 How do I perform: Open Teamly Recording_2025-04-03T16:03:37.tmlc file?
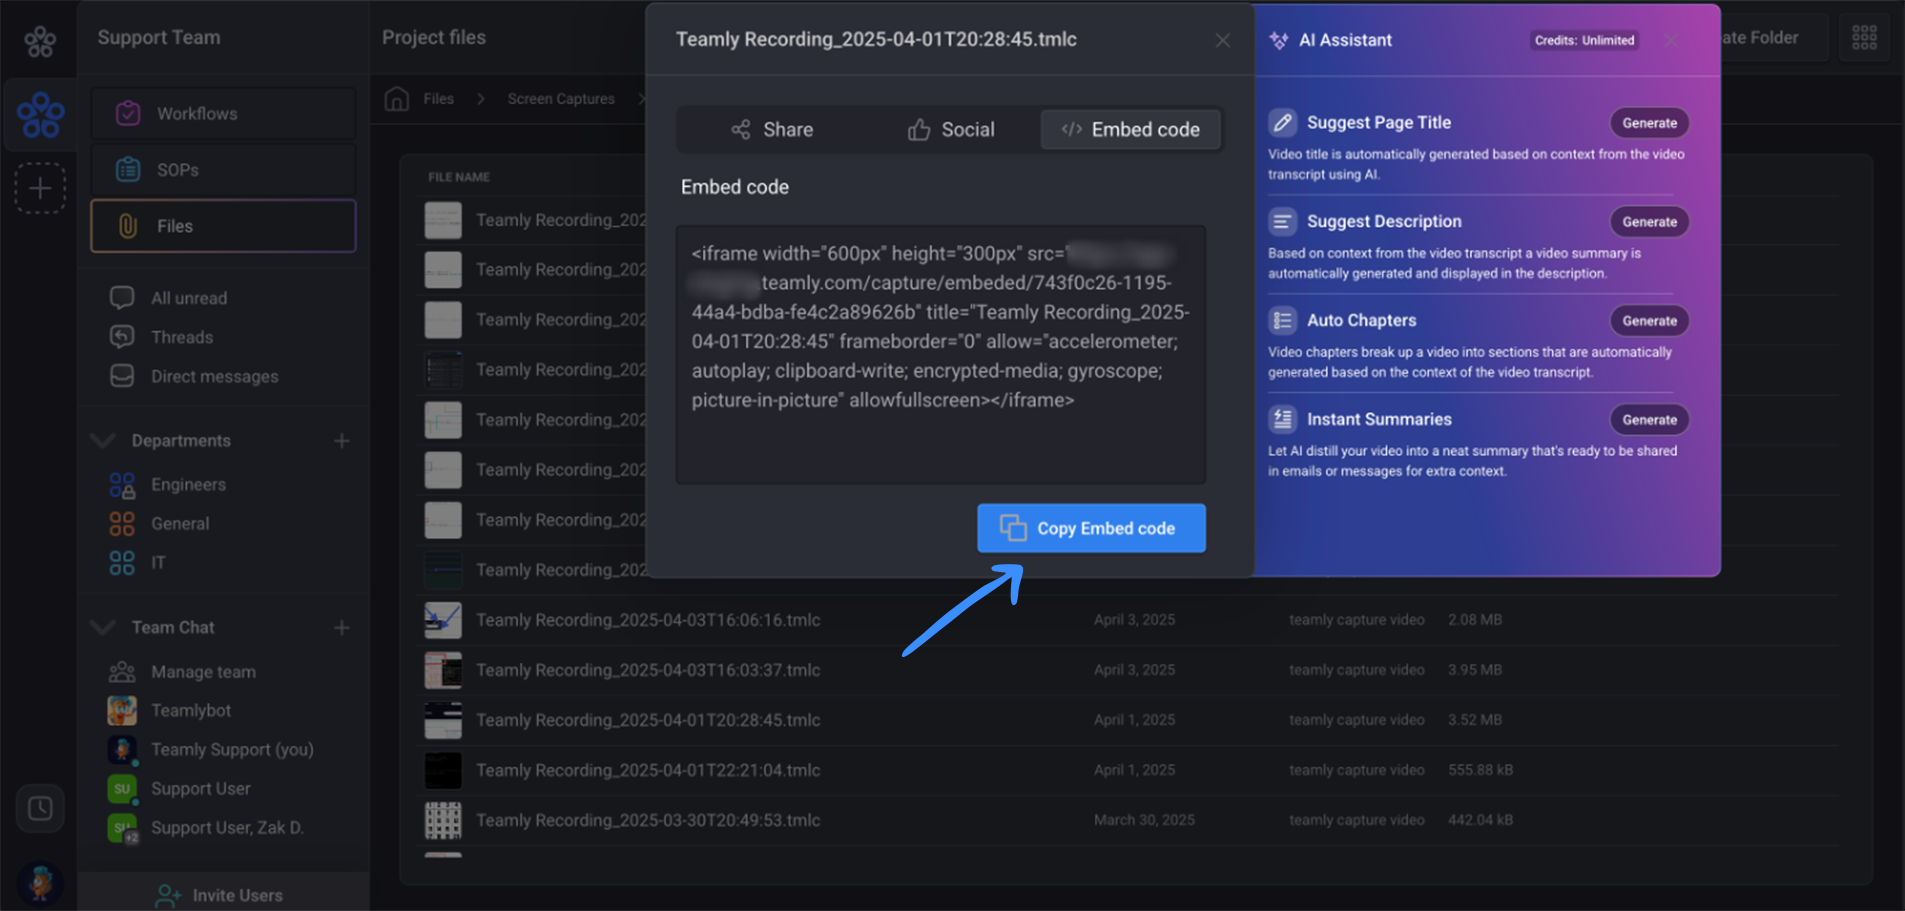(648, 670)
